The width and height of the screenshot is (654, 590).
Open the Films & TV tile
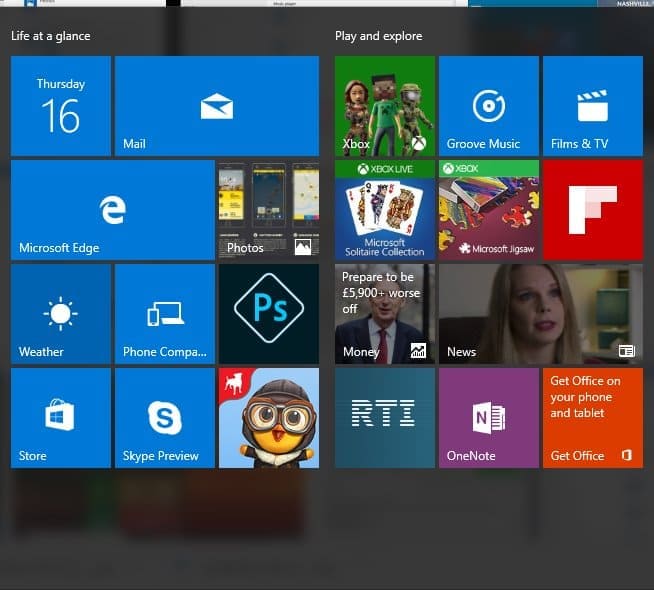[593, 106]
